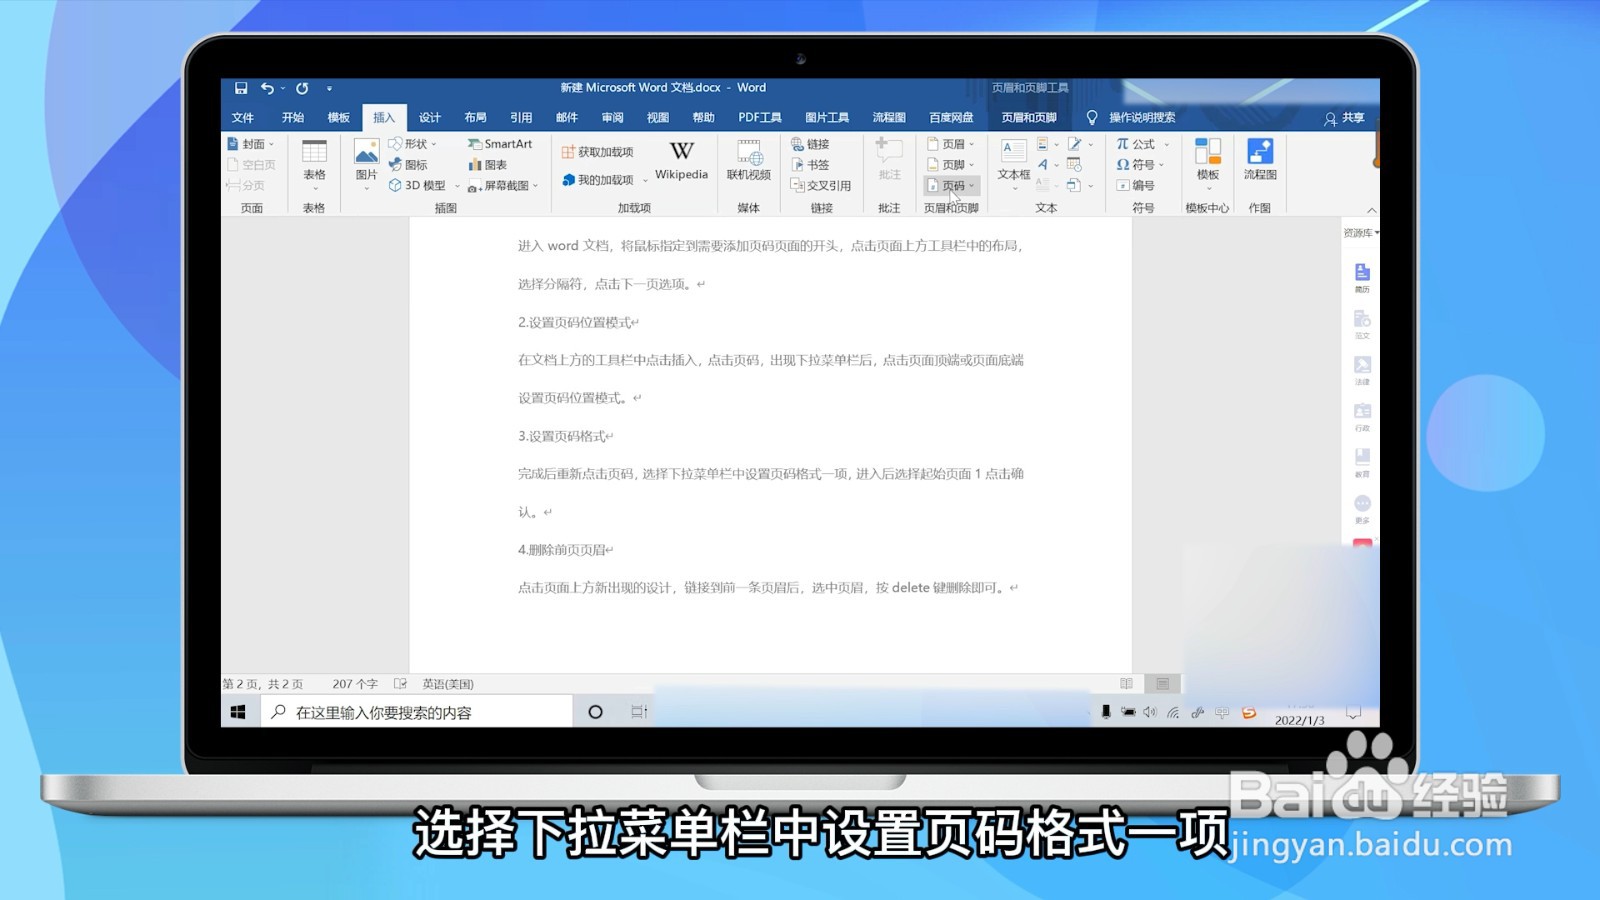This screenshot has height=900, width=1600.
Task: Click page indicator 第2页,共2页
Action: (263, 684)
